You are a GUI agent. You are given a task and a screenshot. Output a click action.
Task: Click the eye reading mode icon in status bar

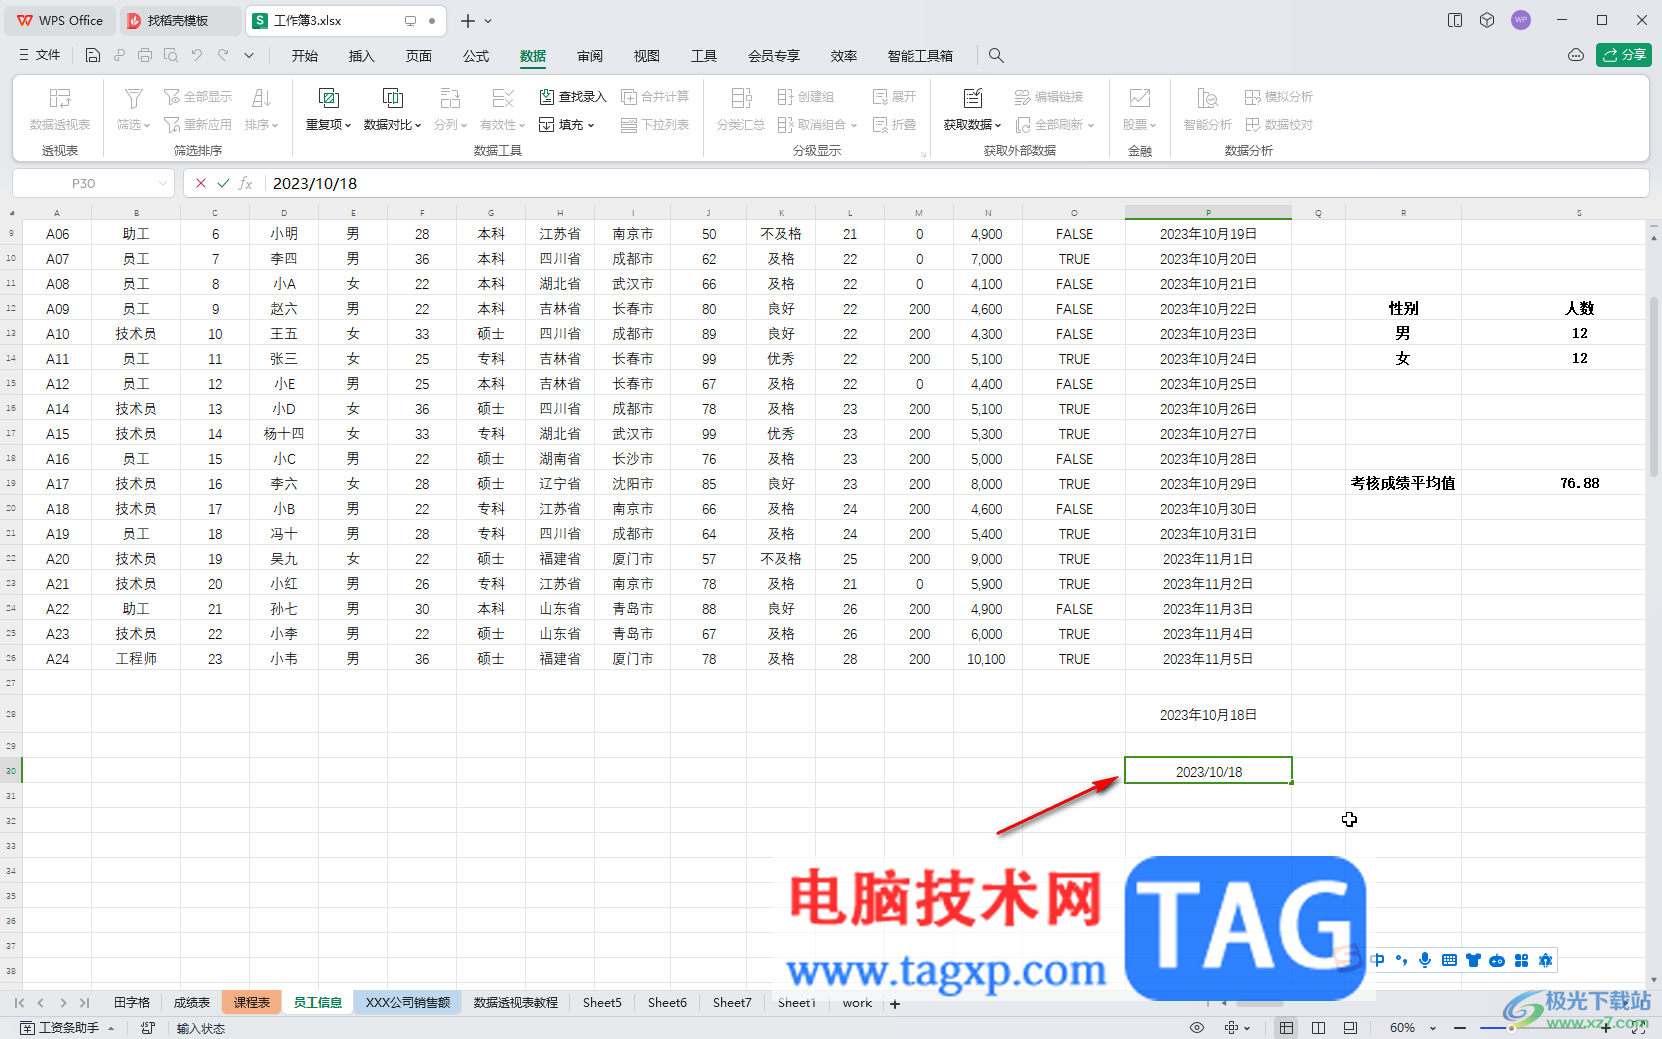click(1197, 1028)
